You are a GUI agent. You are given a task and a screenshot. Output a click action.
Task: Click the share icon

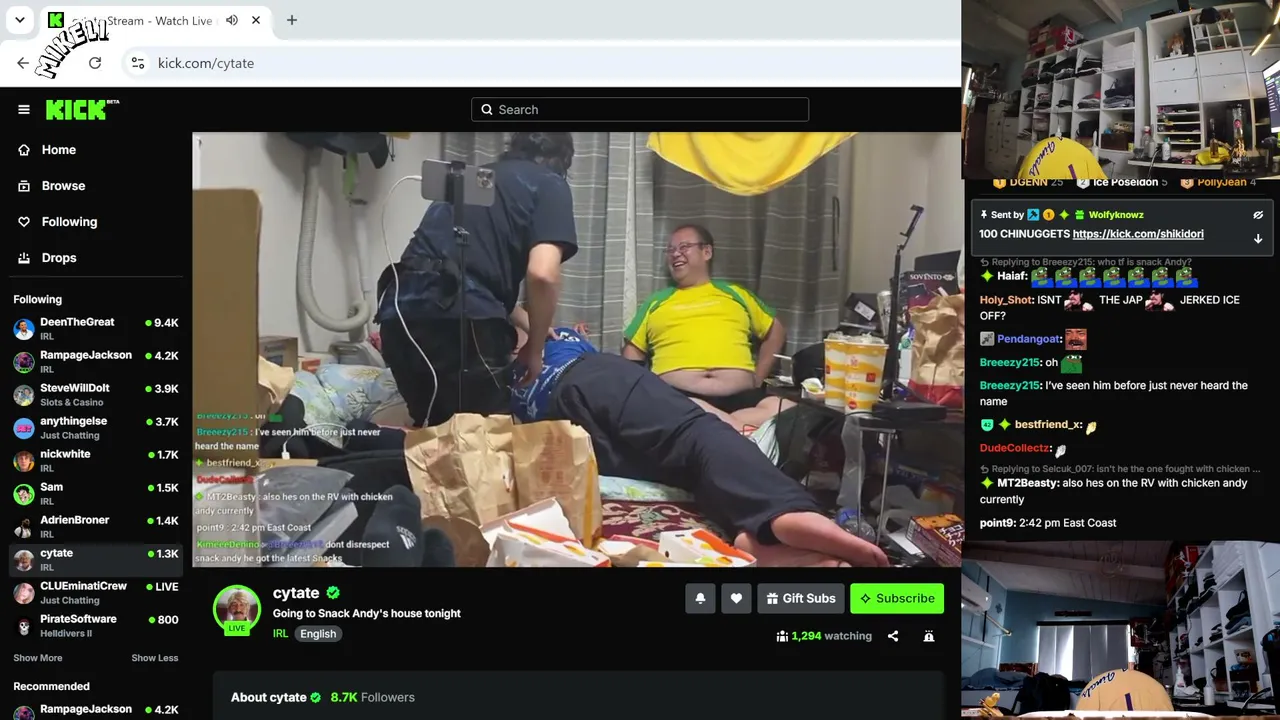click(893, 636)
